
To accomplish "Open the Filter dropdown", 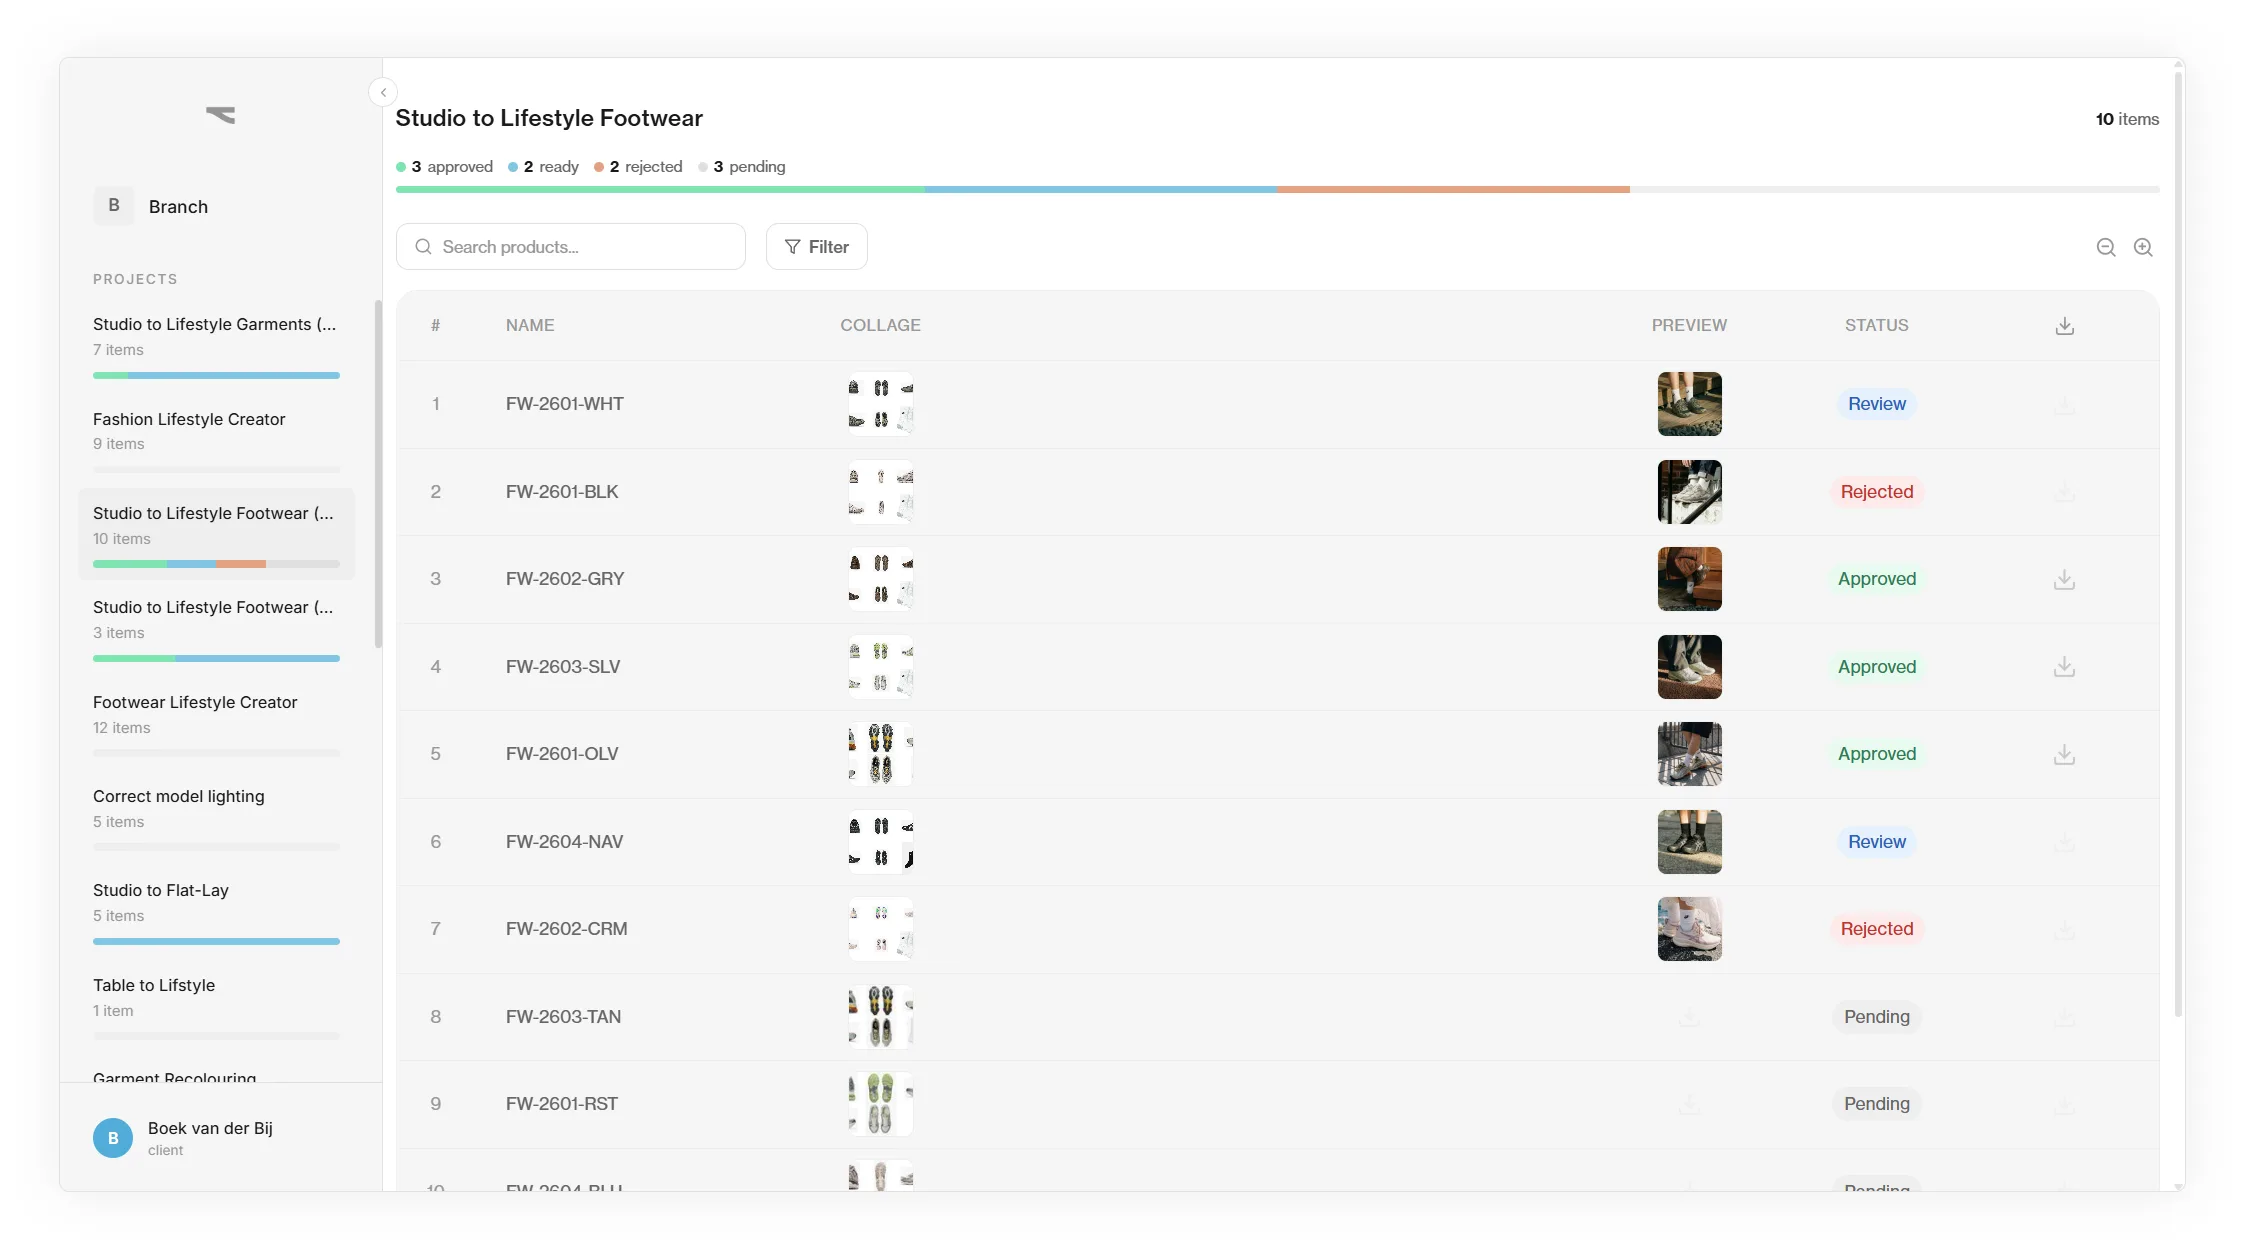I will point(816,246).
